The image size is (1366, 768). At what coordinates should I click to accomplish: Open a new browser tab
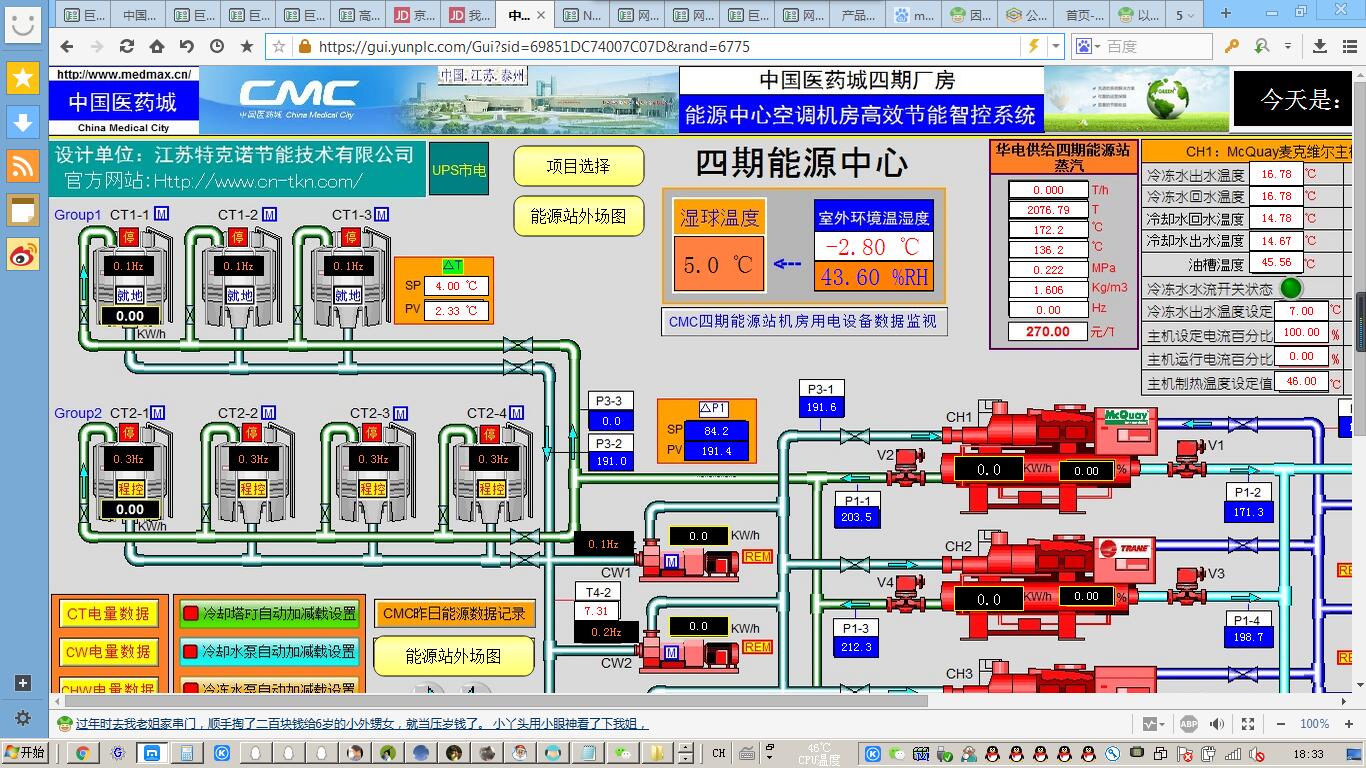(1226, 14)
